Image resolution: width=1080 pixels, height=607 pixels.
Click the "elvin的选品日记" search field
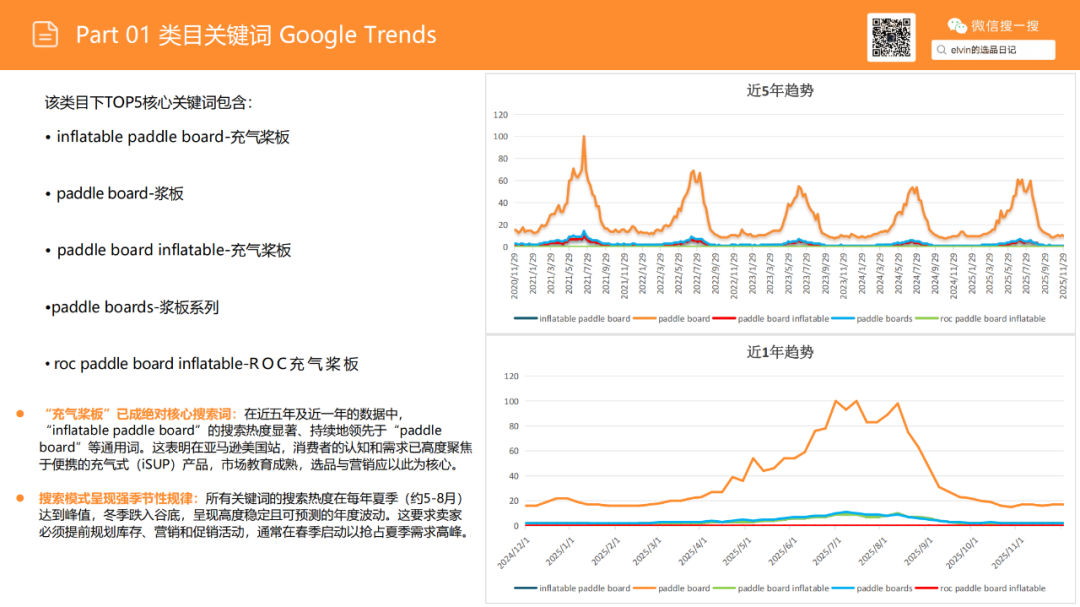(993, 50)
